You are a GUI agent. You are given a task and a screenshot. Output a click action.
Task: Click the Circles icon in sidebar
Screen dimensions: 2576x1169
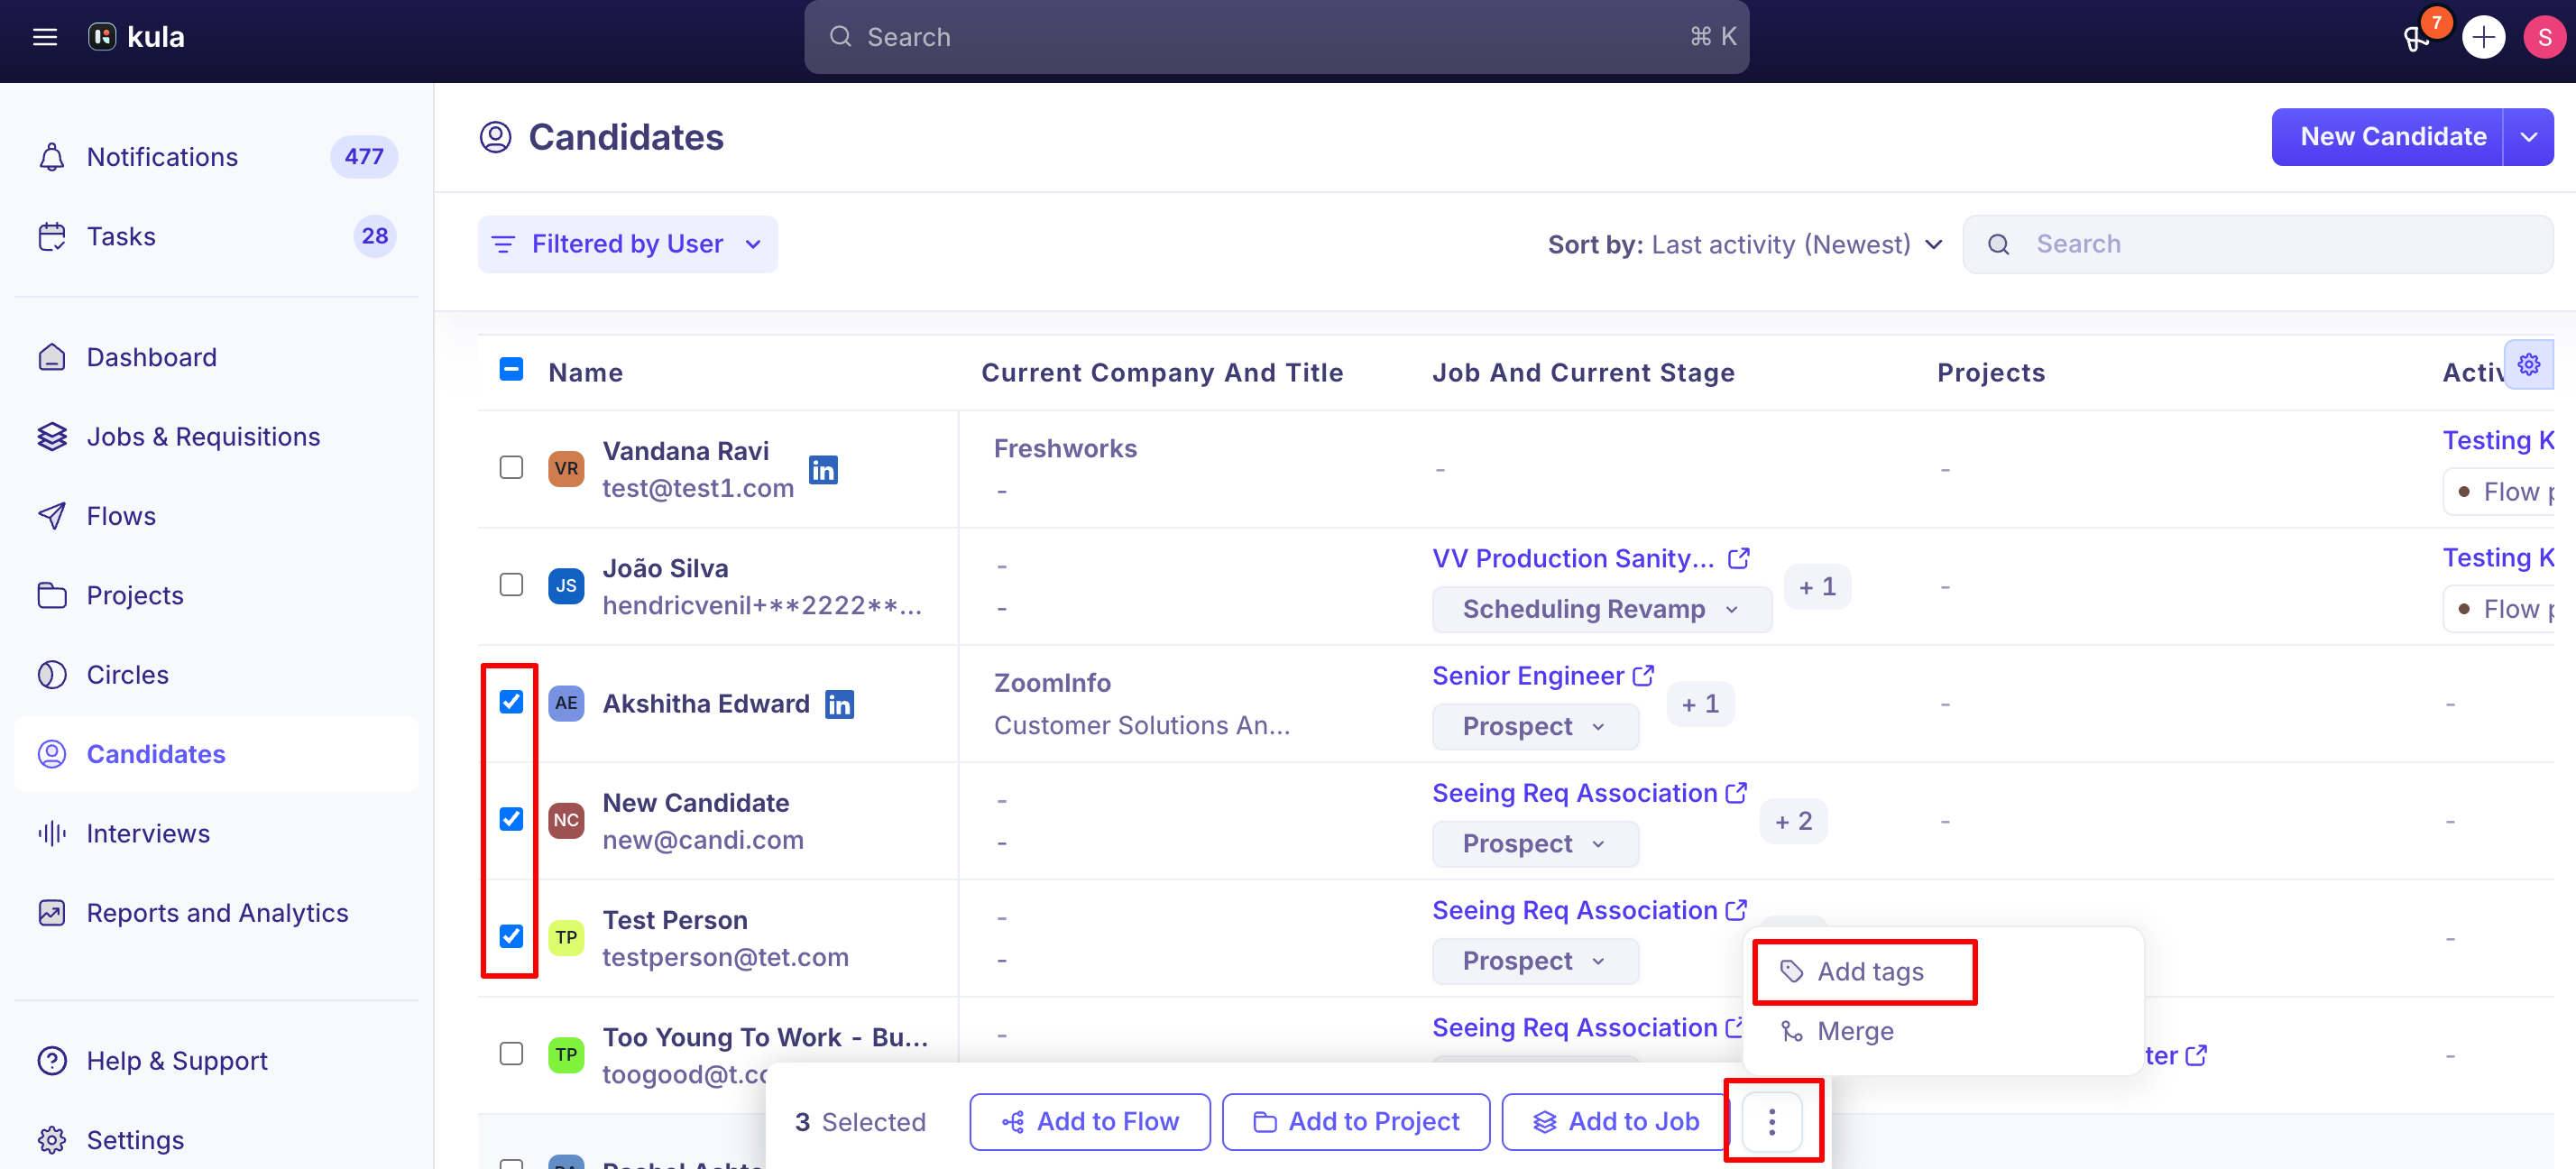(x=52, y=675)
